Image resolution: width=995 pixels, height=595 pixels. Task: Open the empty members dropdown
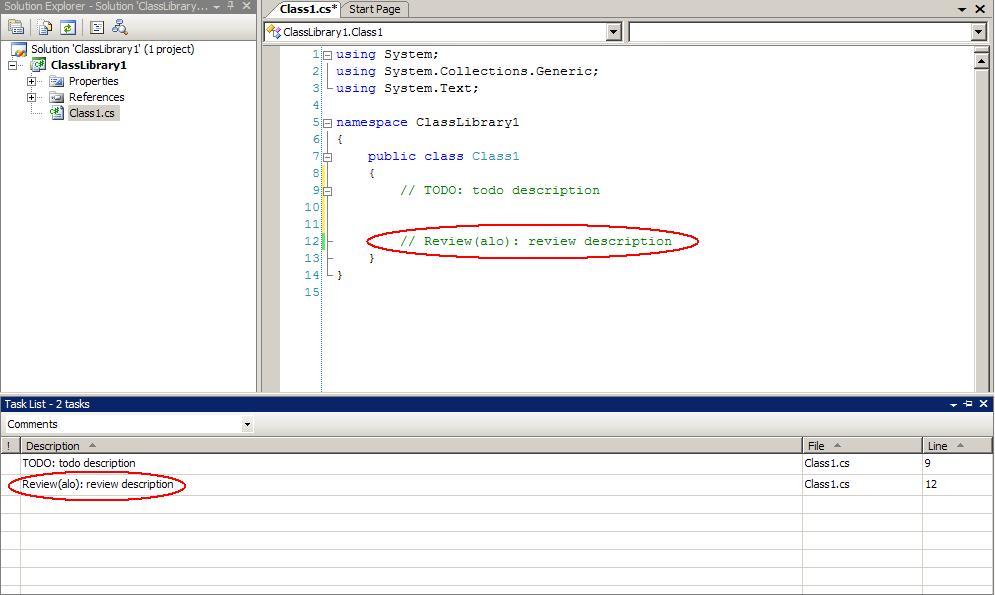click(978, 32)
